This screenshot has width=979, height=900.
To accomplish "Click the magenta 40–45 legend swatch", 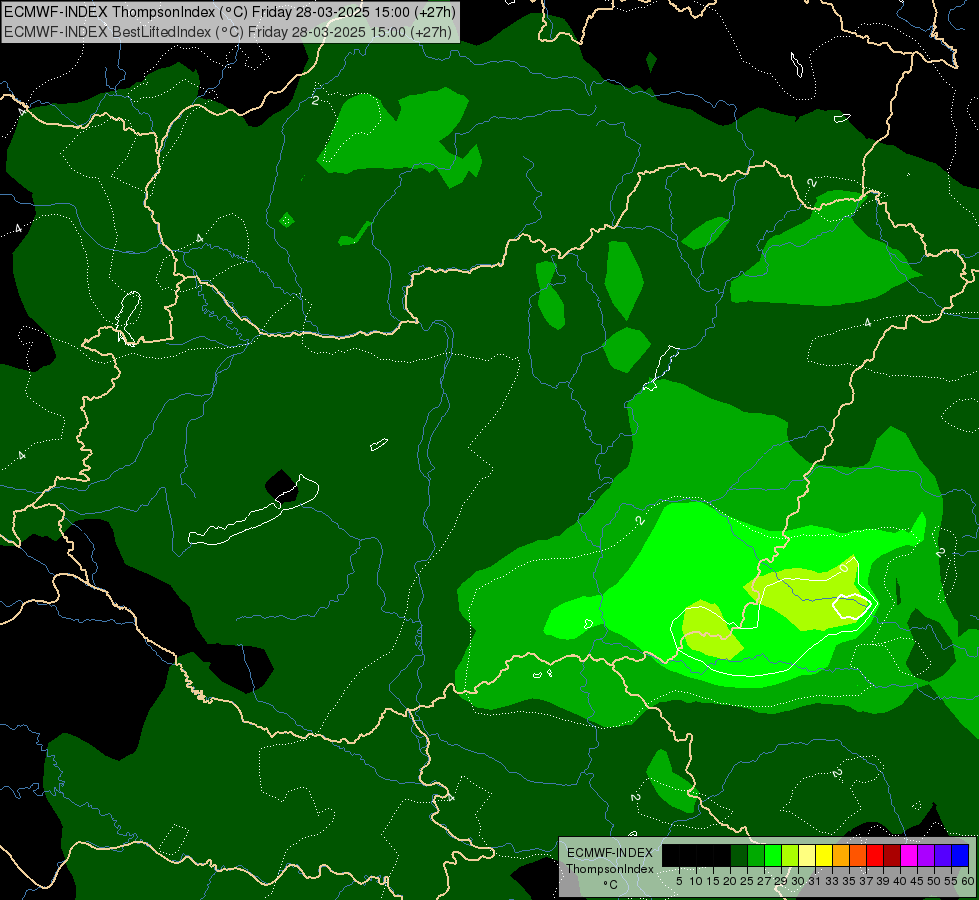I will tap(909, 855).
